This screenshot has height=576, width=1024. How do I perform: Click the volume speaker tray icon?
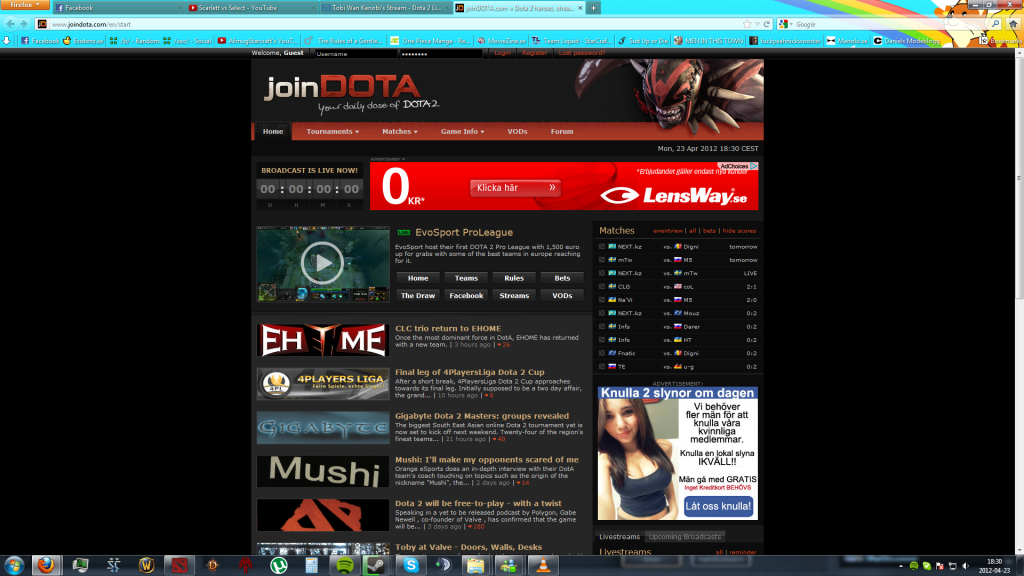click(965, 566)
